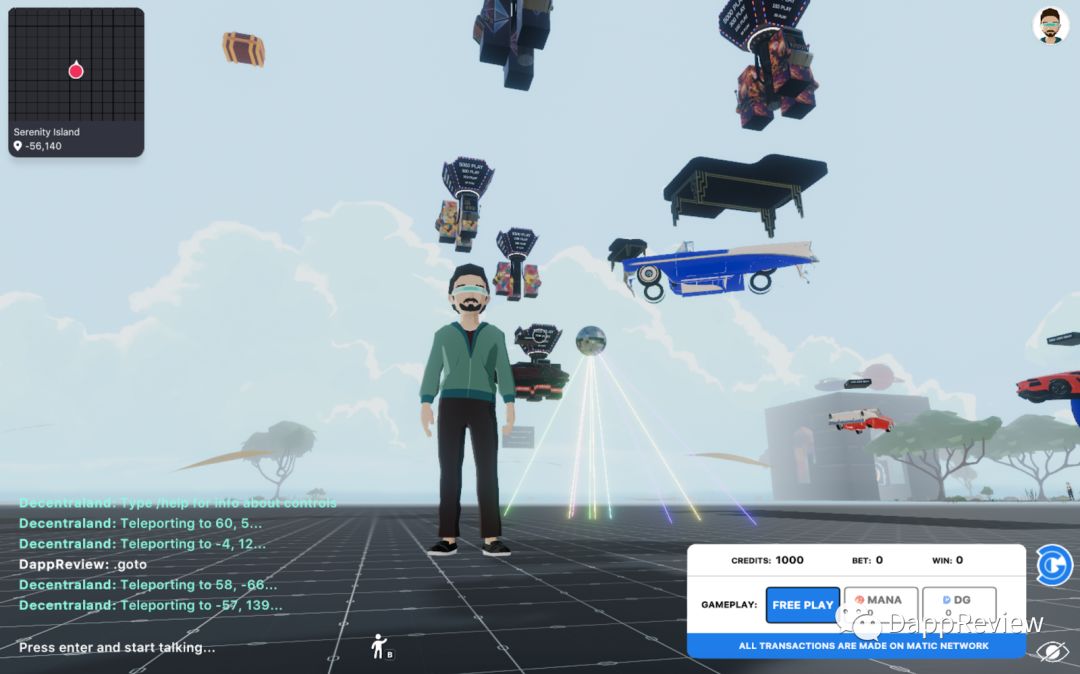Click 'Teleporting to -4, 12...' chat line
The image size is (1080, 674).
tap(143, 544)
